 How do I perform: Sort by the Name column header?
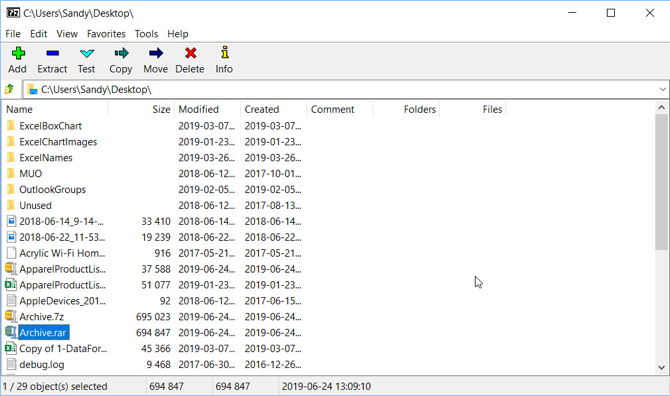point(55,109)
